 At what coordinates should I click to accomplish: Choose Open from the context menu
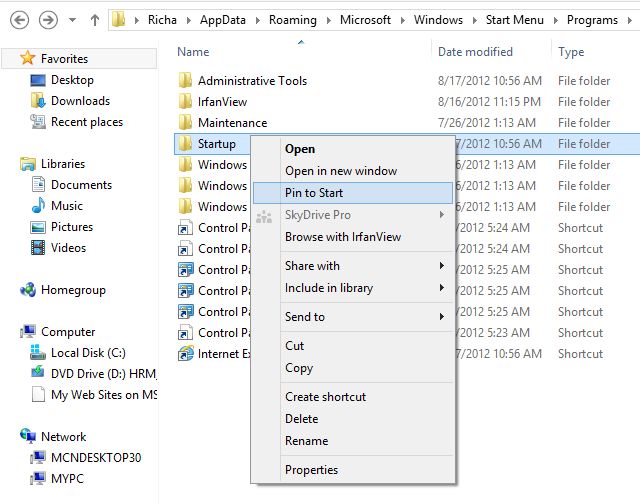(353, 149)
